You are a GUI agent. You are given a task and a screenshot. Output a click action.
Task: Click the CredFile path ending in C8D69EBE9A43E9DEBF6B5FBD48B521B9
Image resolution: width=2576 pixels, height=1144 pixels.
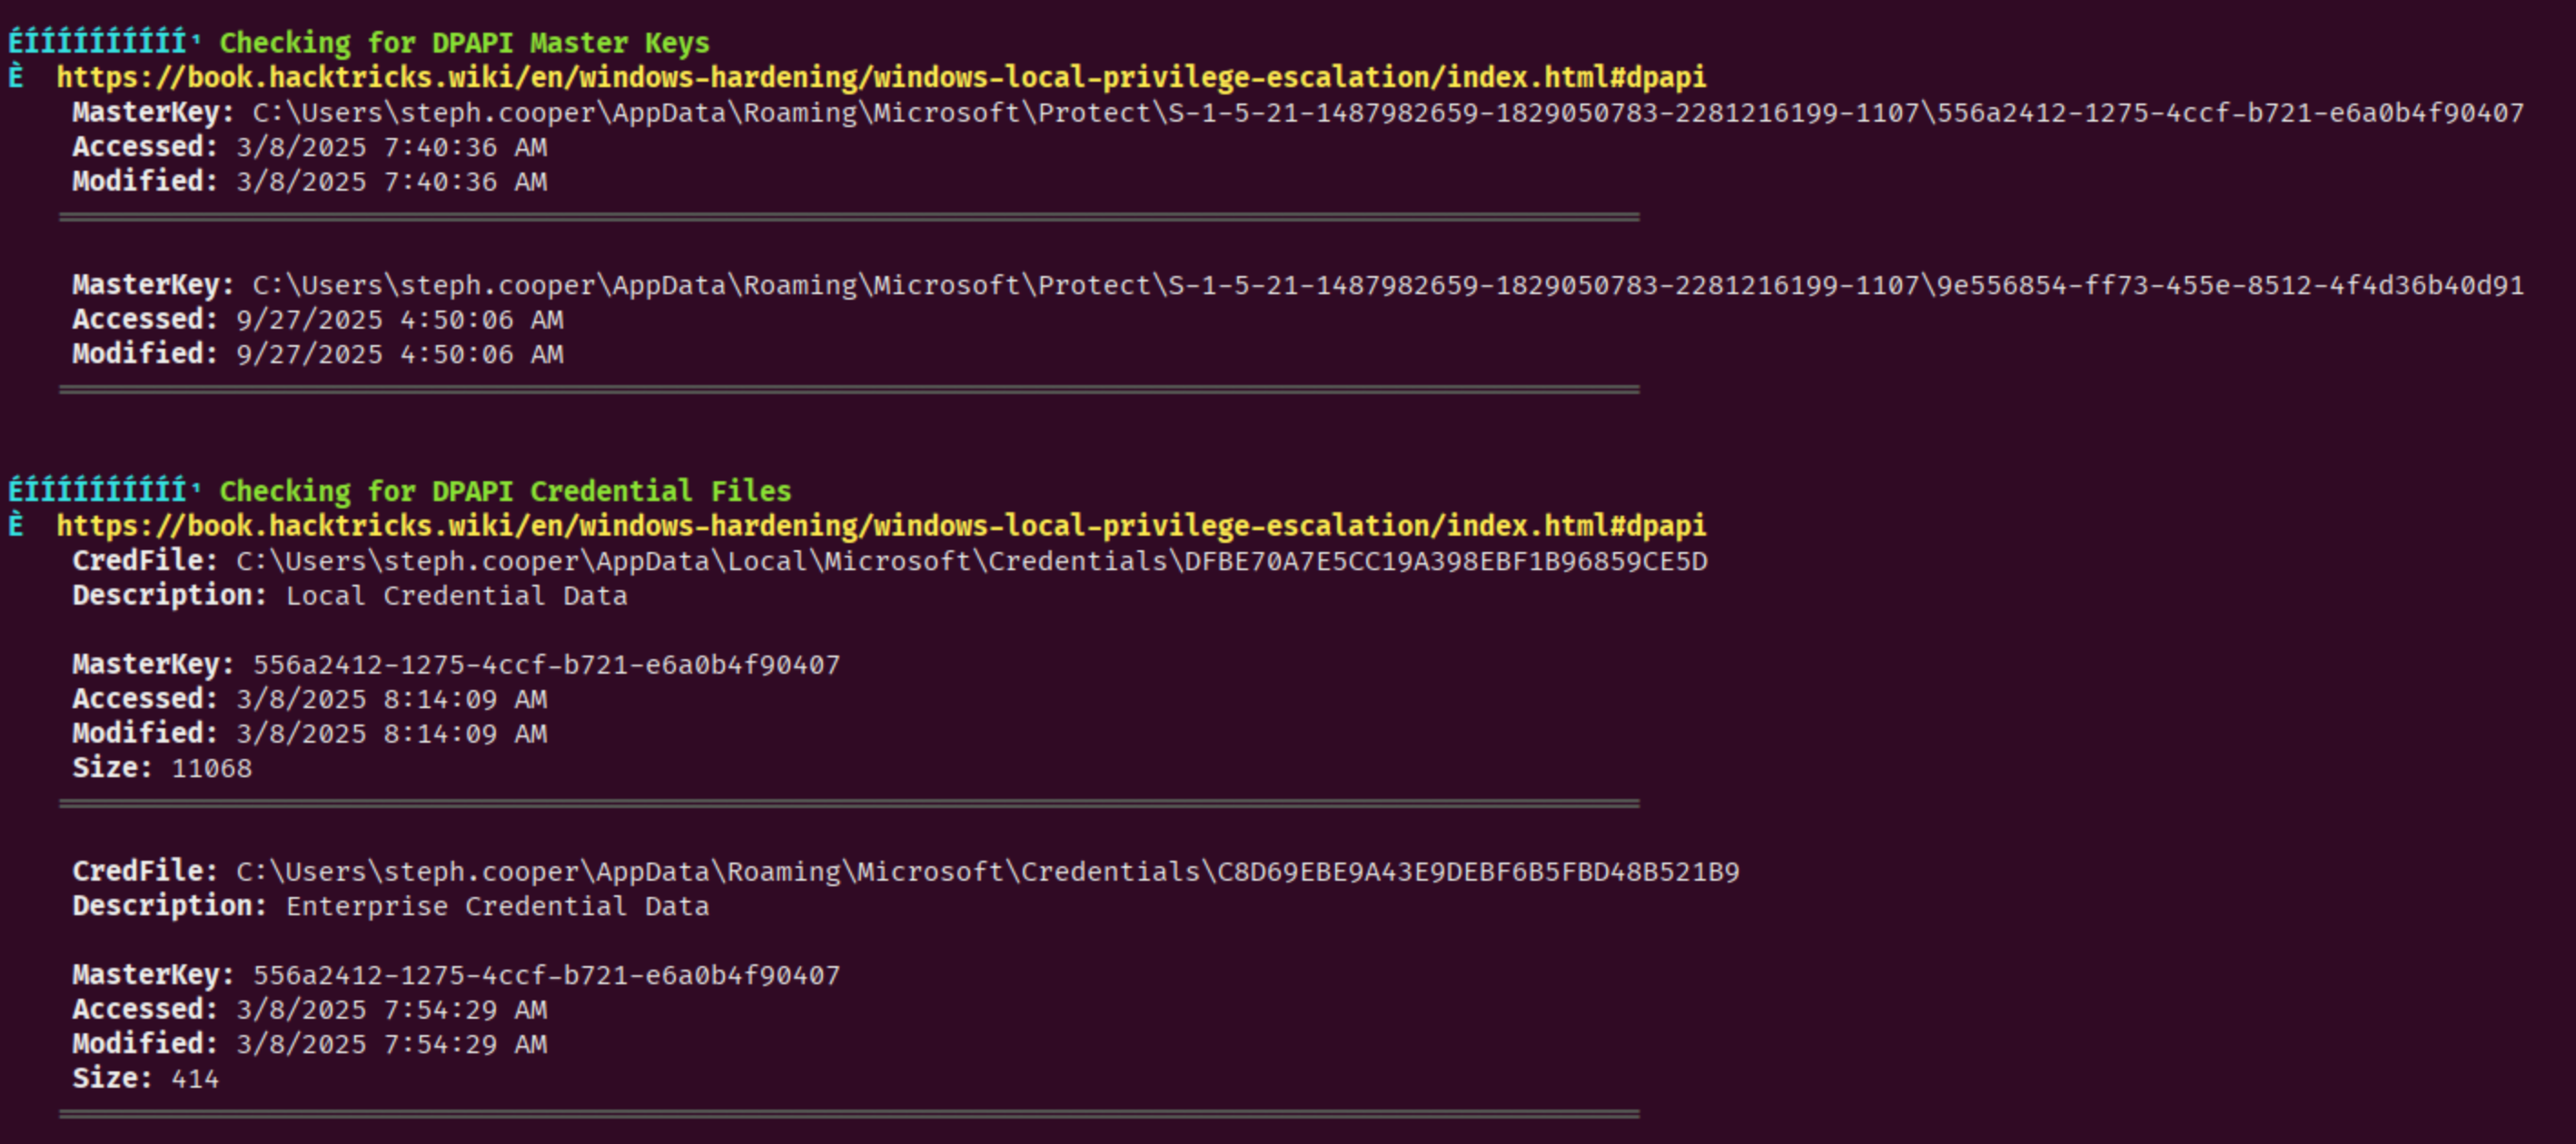987,871
